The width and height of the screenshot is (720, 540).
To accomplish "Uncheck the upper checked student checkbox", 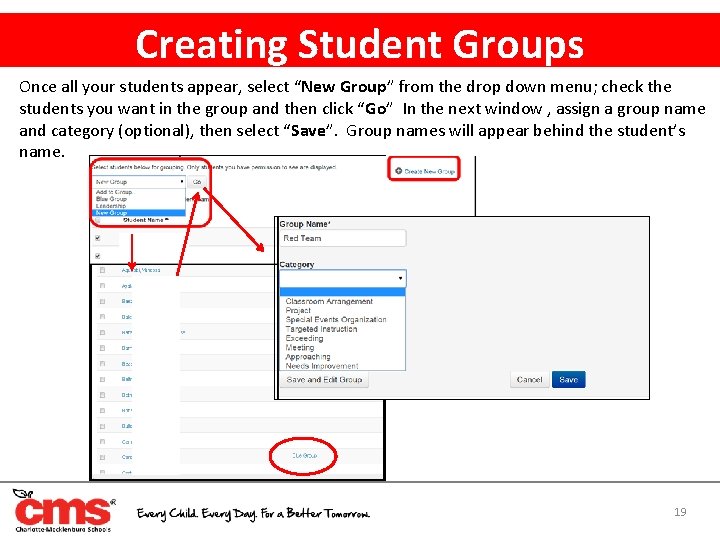I will (x=97, y=238).
